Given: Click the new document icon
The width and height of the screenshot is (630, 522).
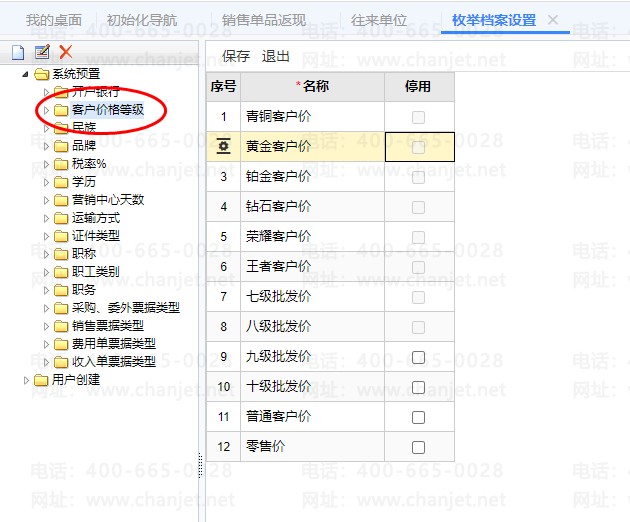Looking at the screenshot, I should pos(18,52).
